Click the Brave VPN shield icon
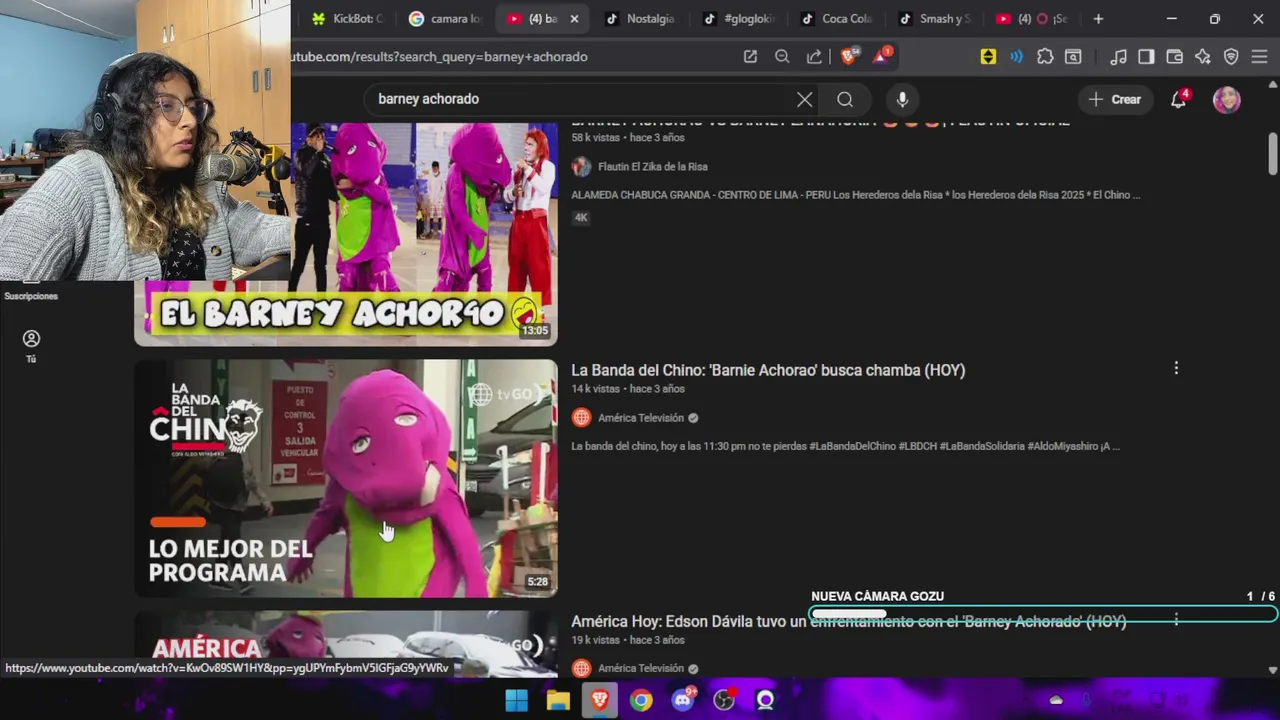This screenshot has height=720, width=1280. [1231, 57]
